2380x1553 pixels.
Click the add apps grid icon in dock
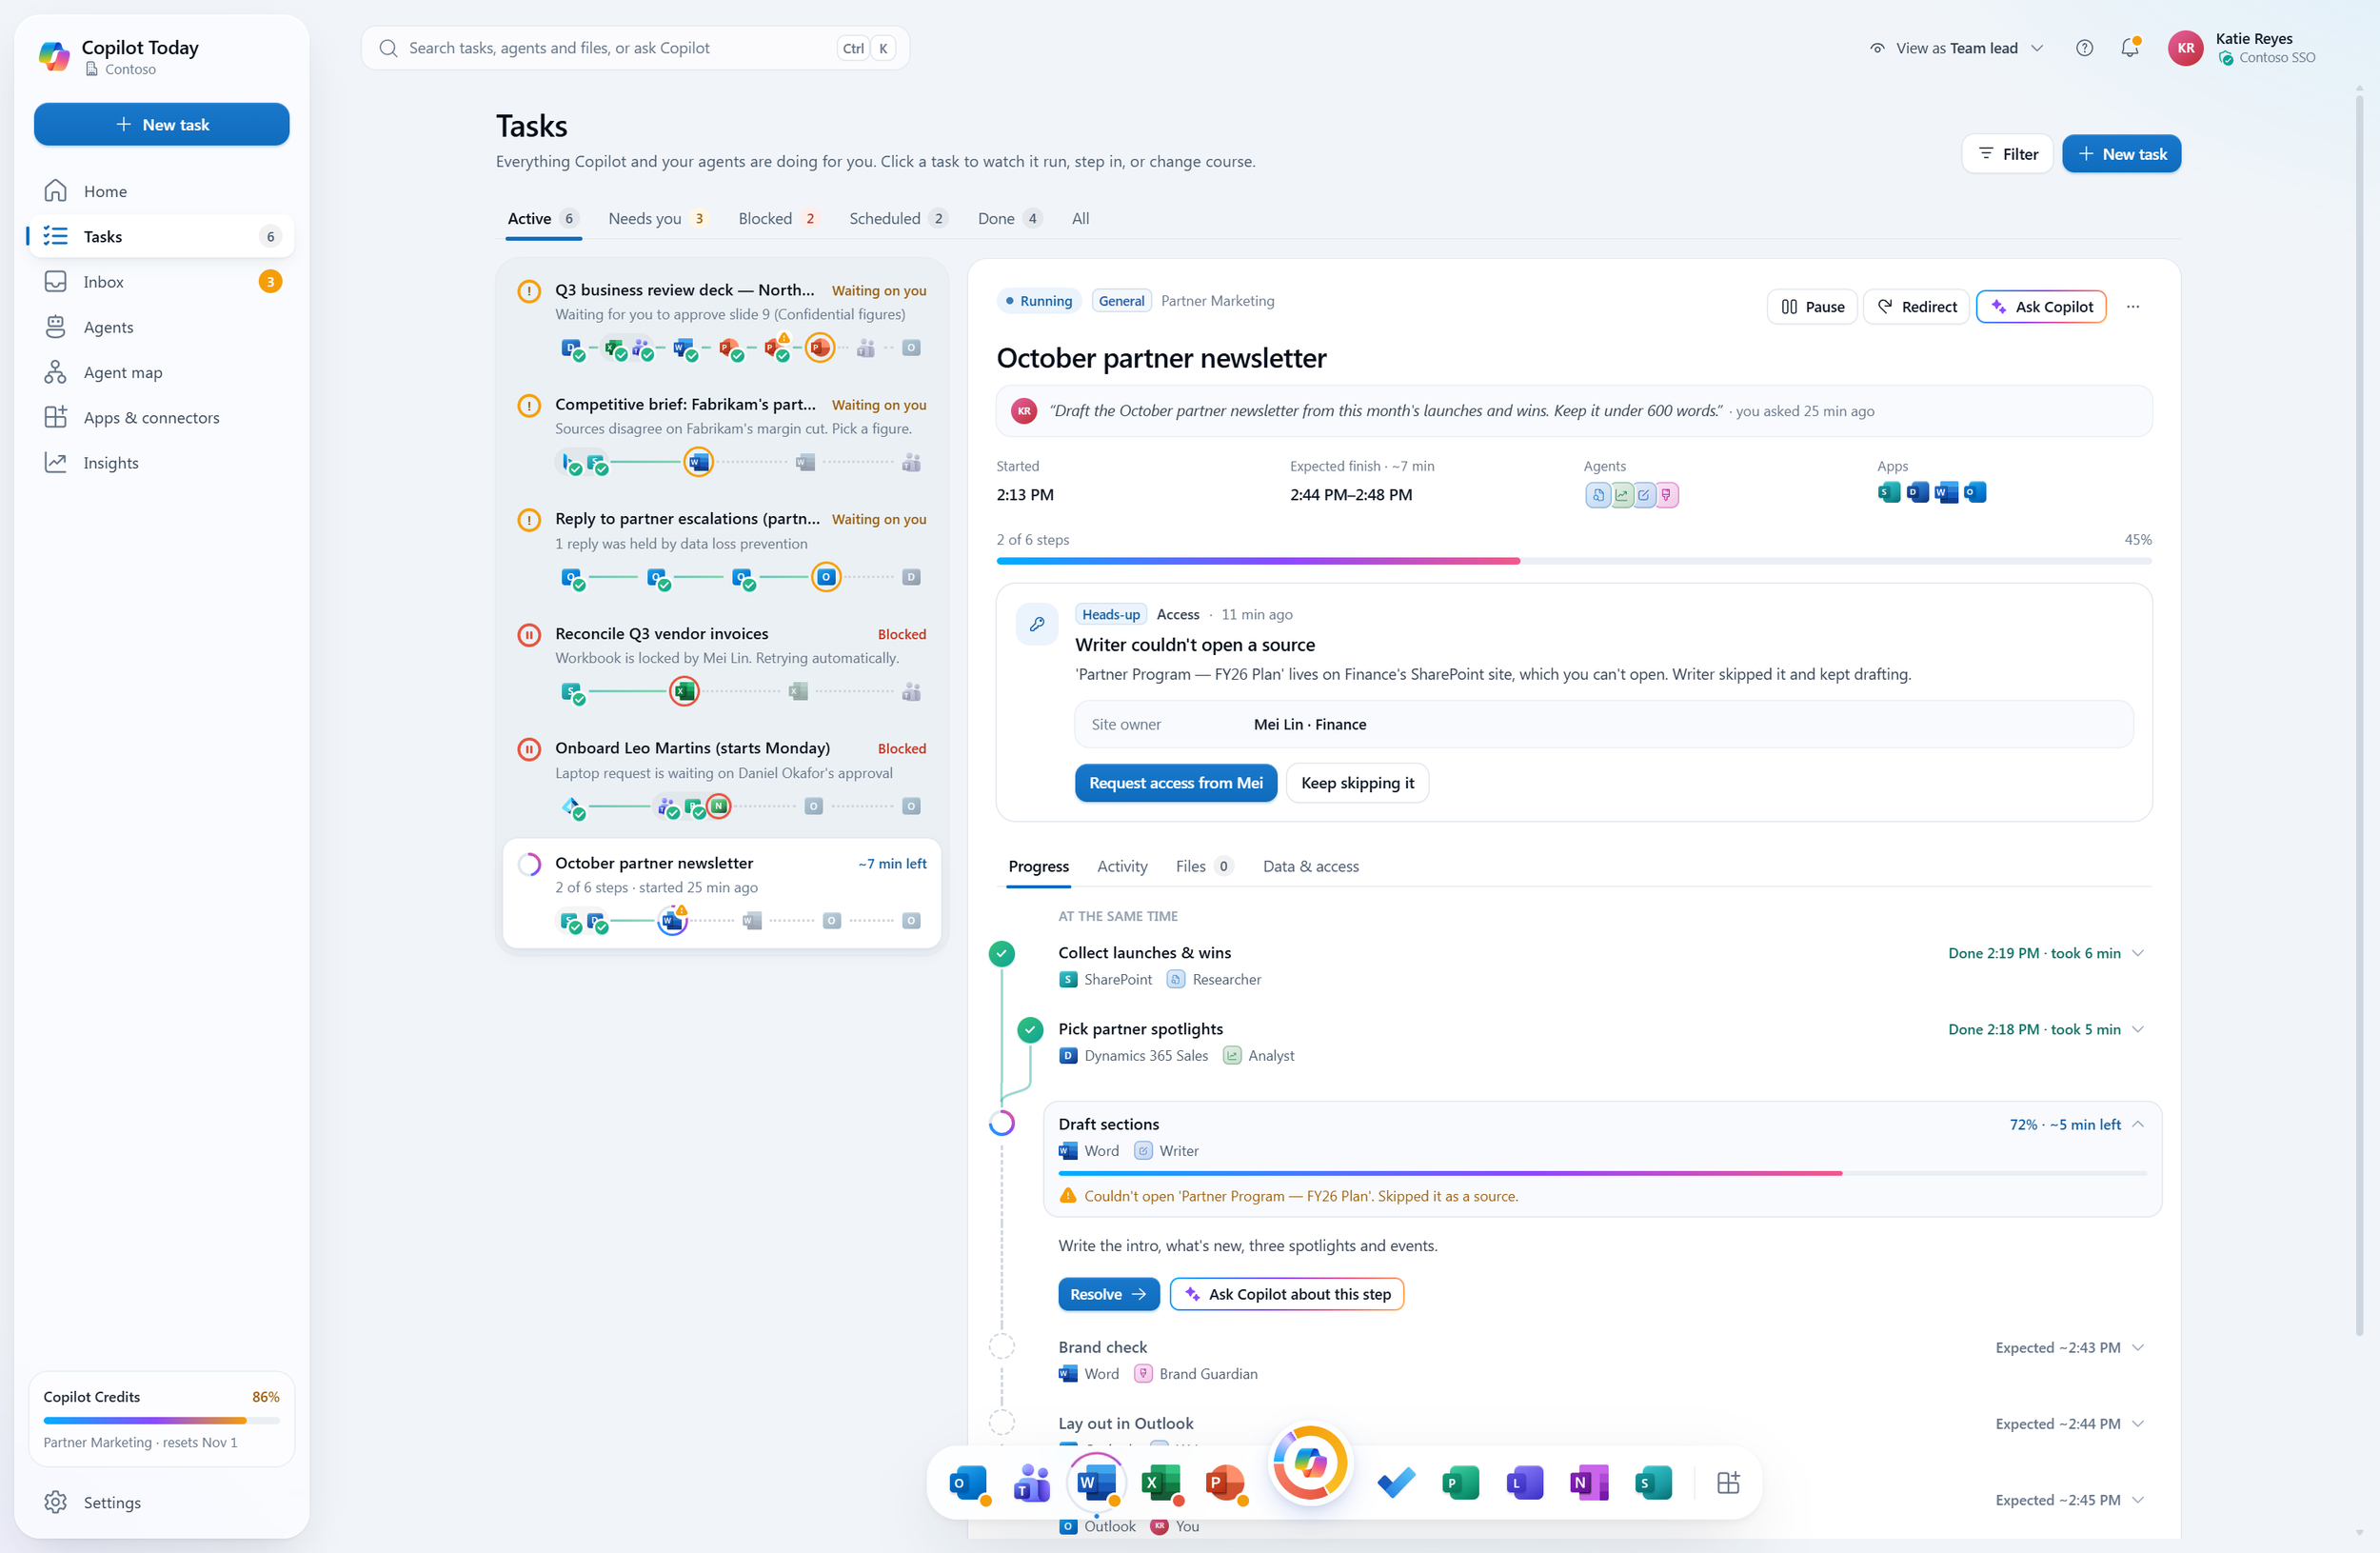[x=1729, y=1483]
